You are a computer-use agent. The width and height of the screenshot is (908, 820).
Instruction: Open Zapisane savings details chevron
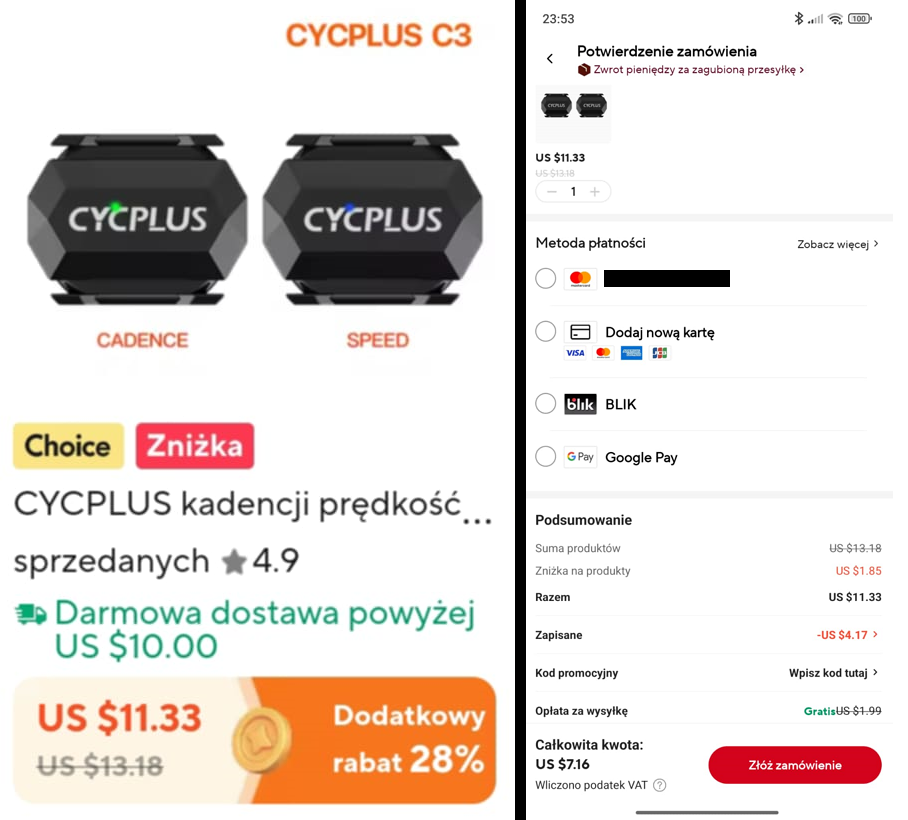pos(875,635)
